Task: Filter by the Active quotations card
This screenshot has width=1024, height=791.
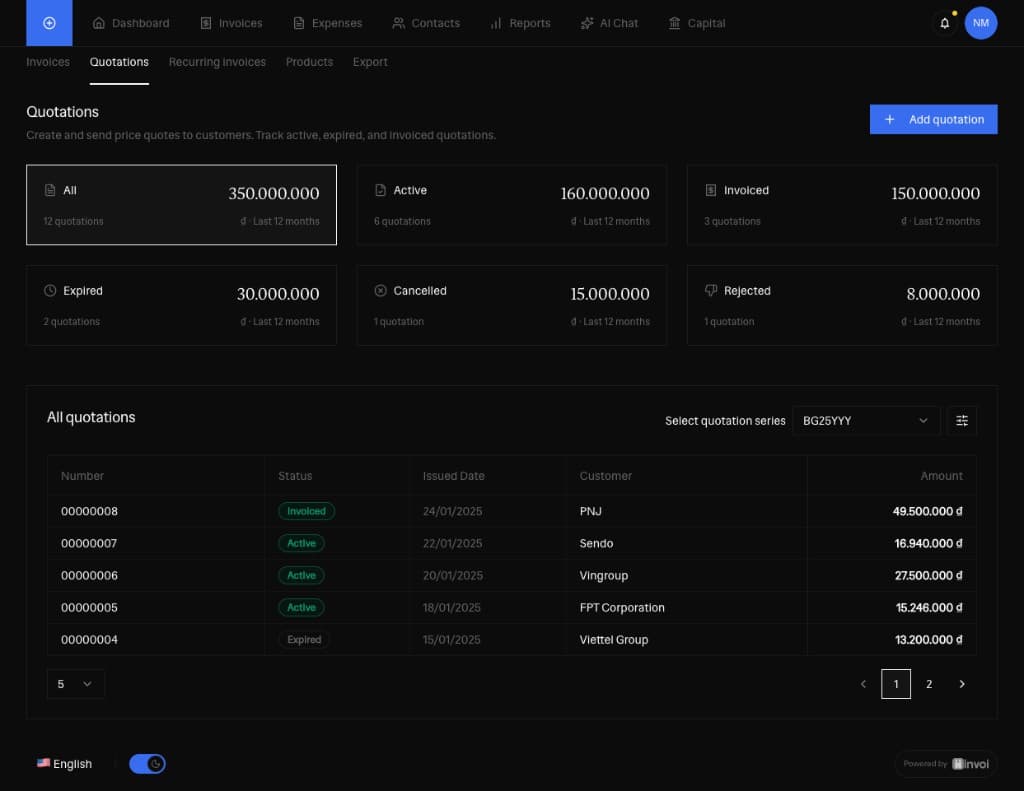Action: [x=511, y=204]
